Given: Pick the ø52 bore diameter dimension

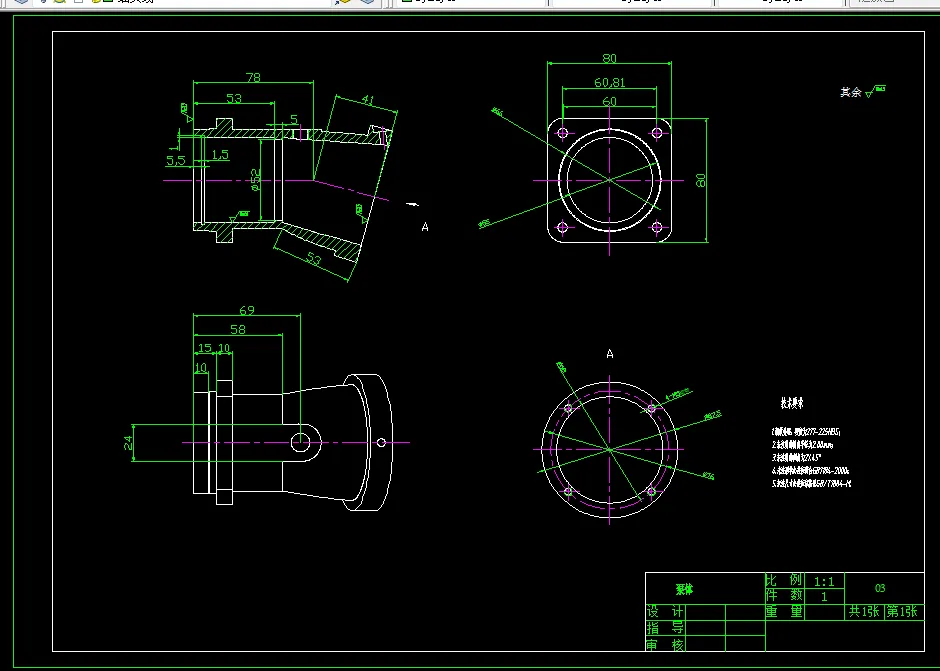Looking at the screenshot, I should 255,180.
